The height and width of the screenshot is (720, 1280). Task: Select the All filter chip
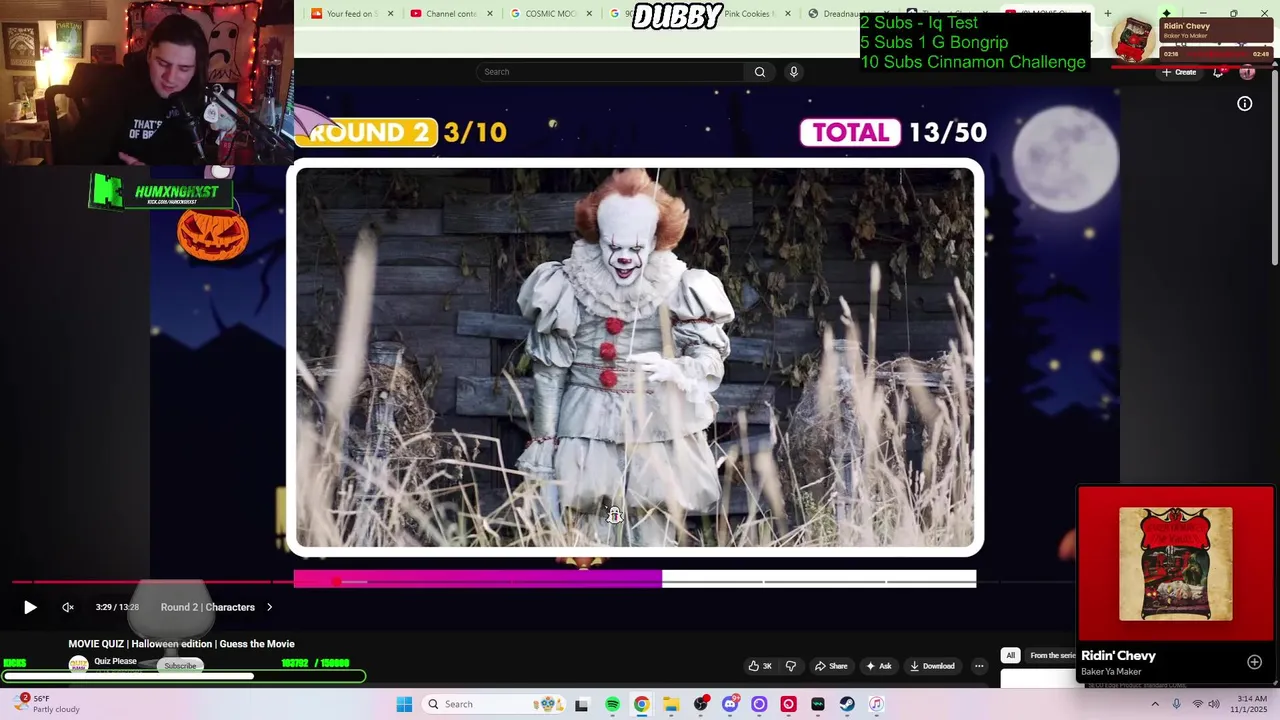coord(1010,656)
